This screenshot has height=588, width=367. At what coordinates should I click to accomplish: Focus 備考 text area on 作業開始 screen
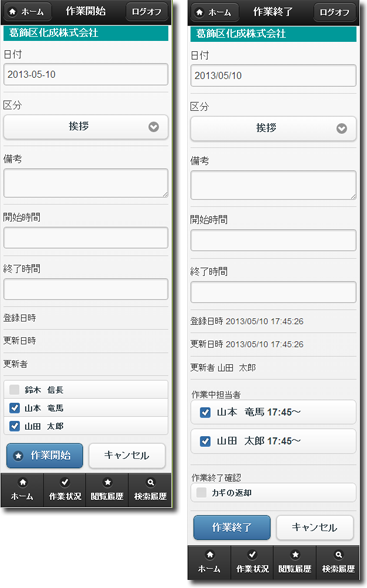click(85, 183)
